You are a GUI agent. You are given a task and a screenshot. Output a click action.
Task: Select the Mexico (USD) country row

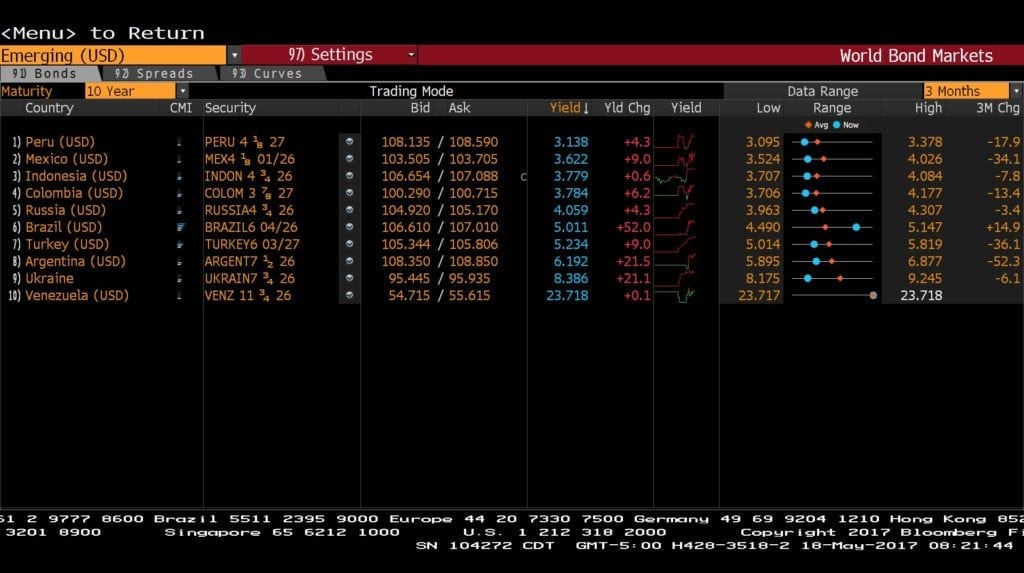(x=67, y=158)
